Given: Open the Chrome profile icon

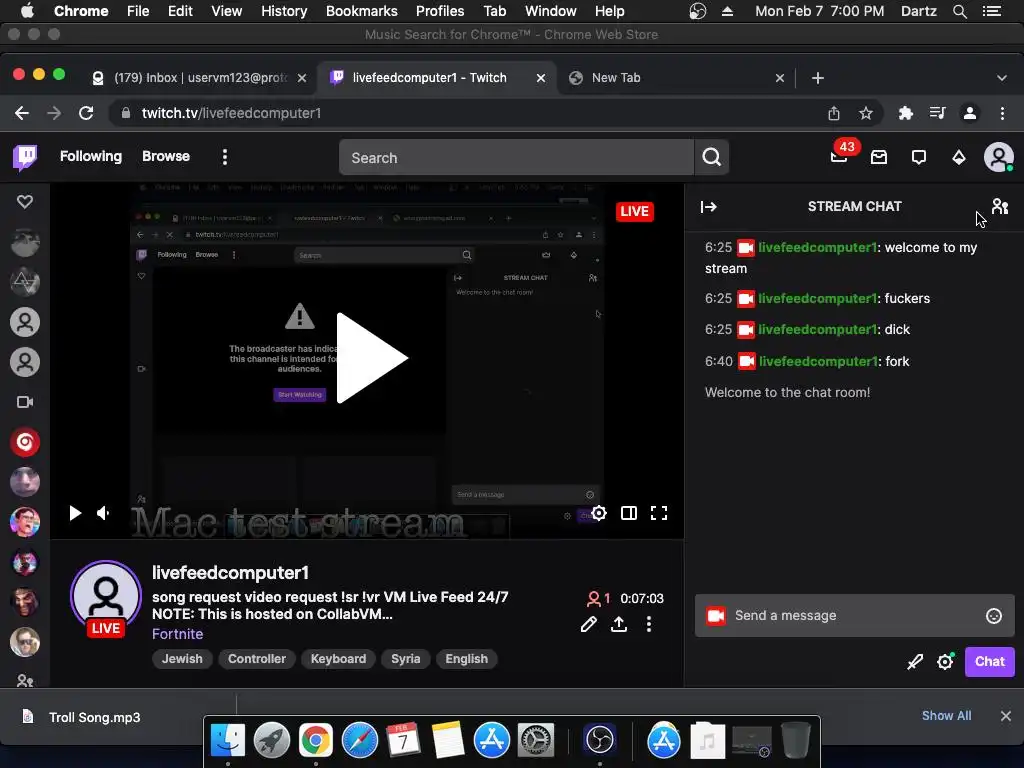Looking at the screenshot, I should (970, 114).
